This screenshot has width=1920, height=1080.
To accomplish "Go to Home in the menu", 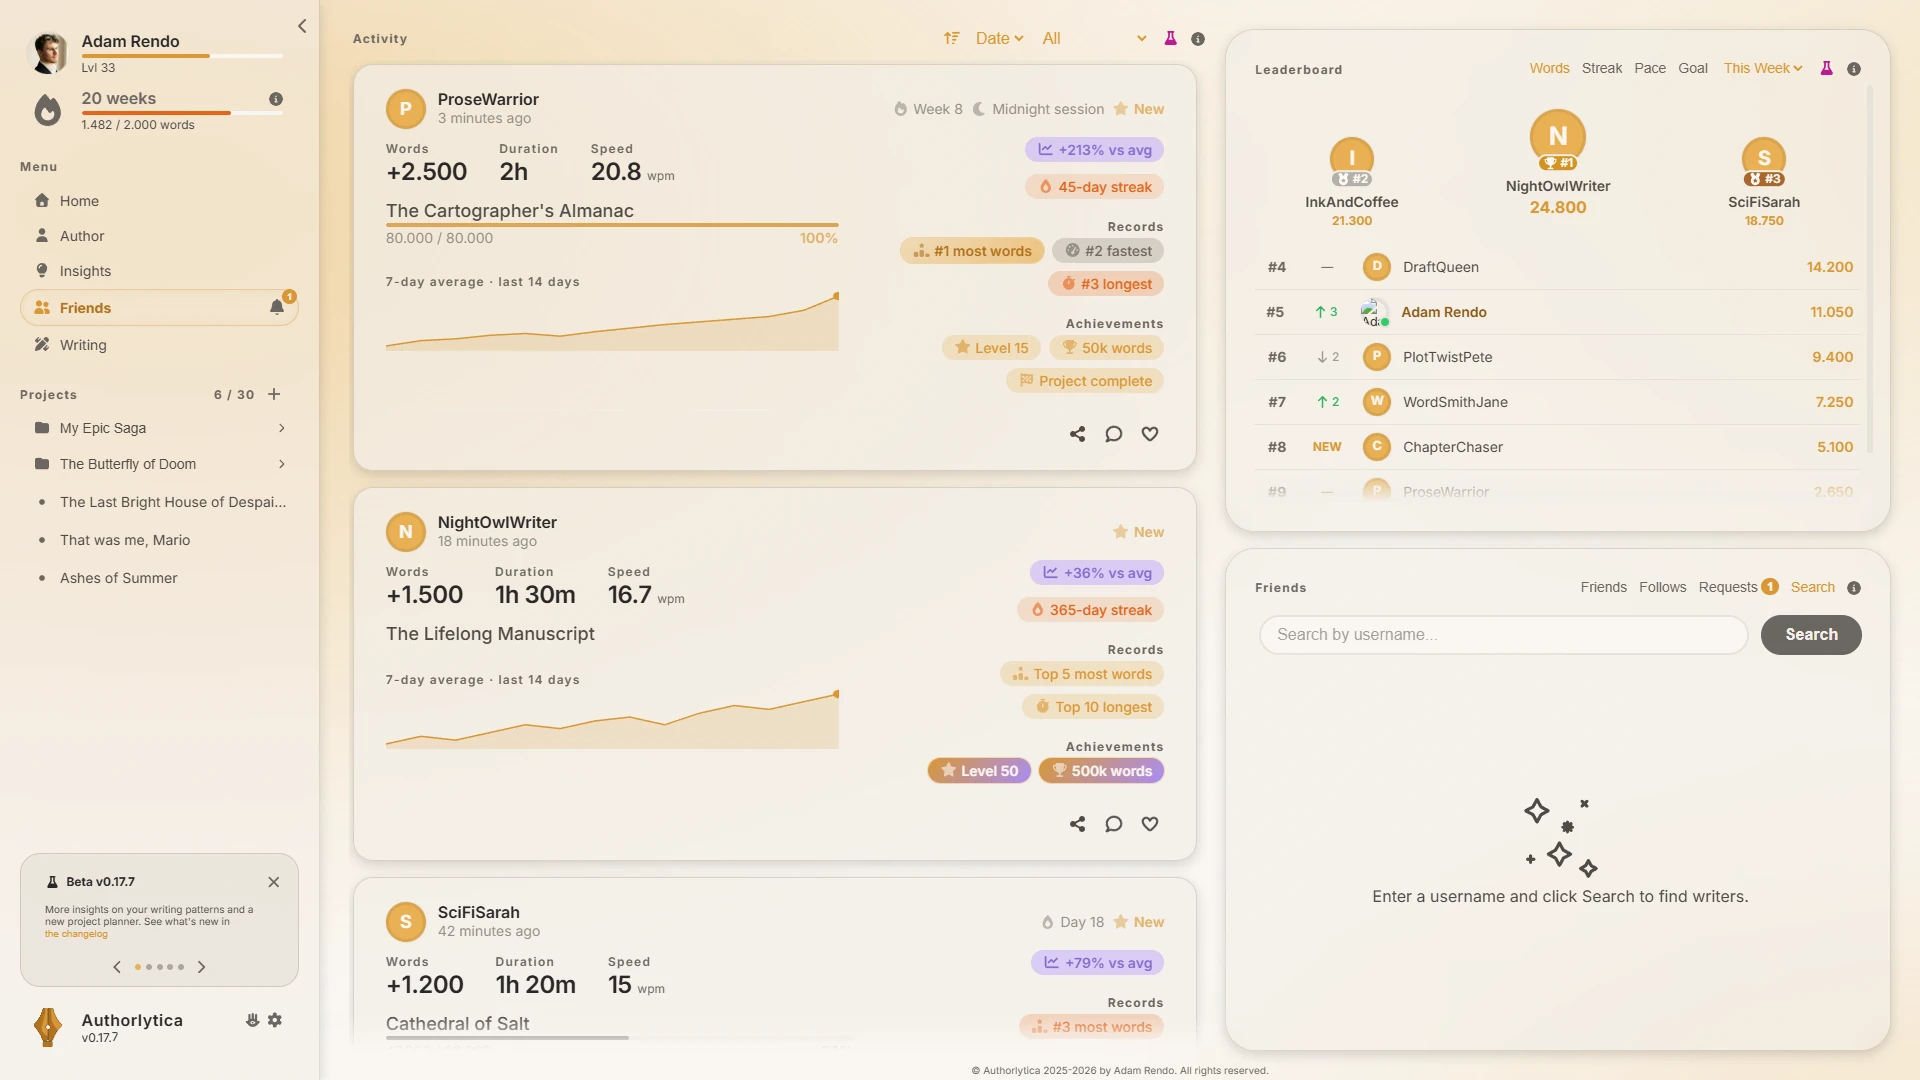I will click(x=160, y=201).
